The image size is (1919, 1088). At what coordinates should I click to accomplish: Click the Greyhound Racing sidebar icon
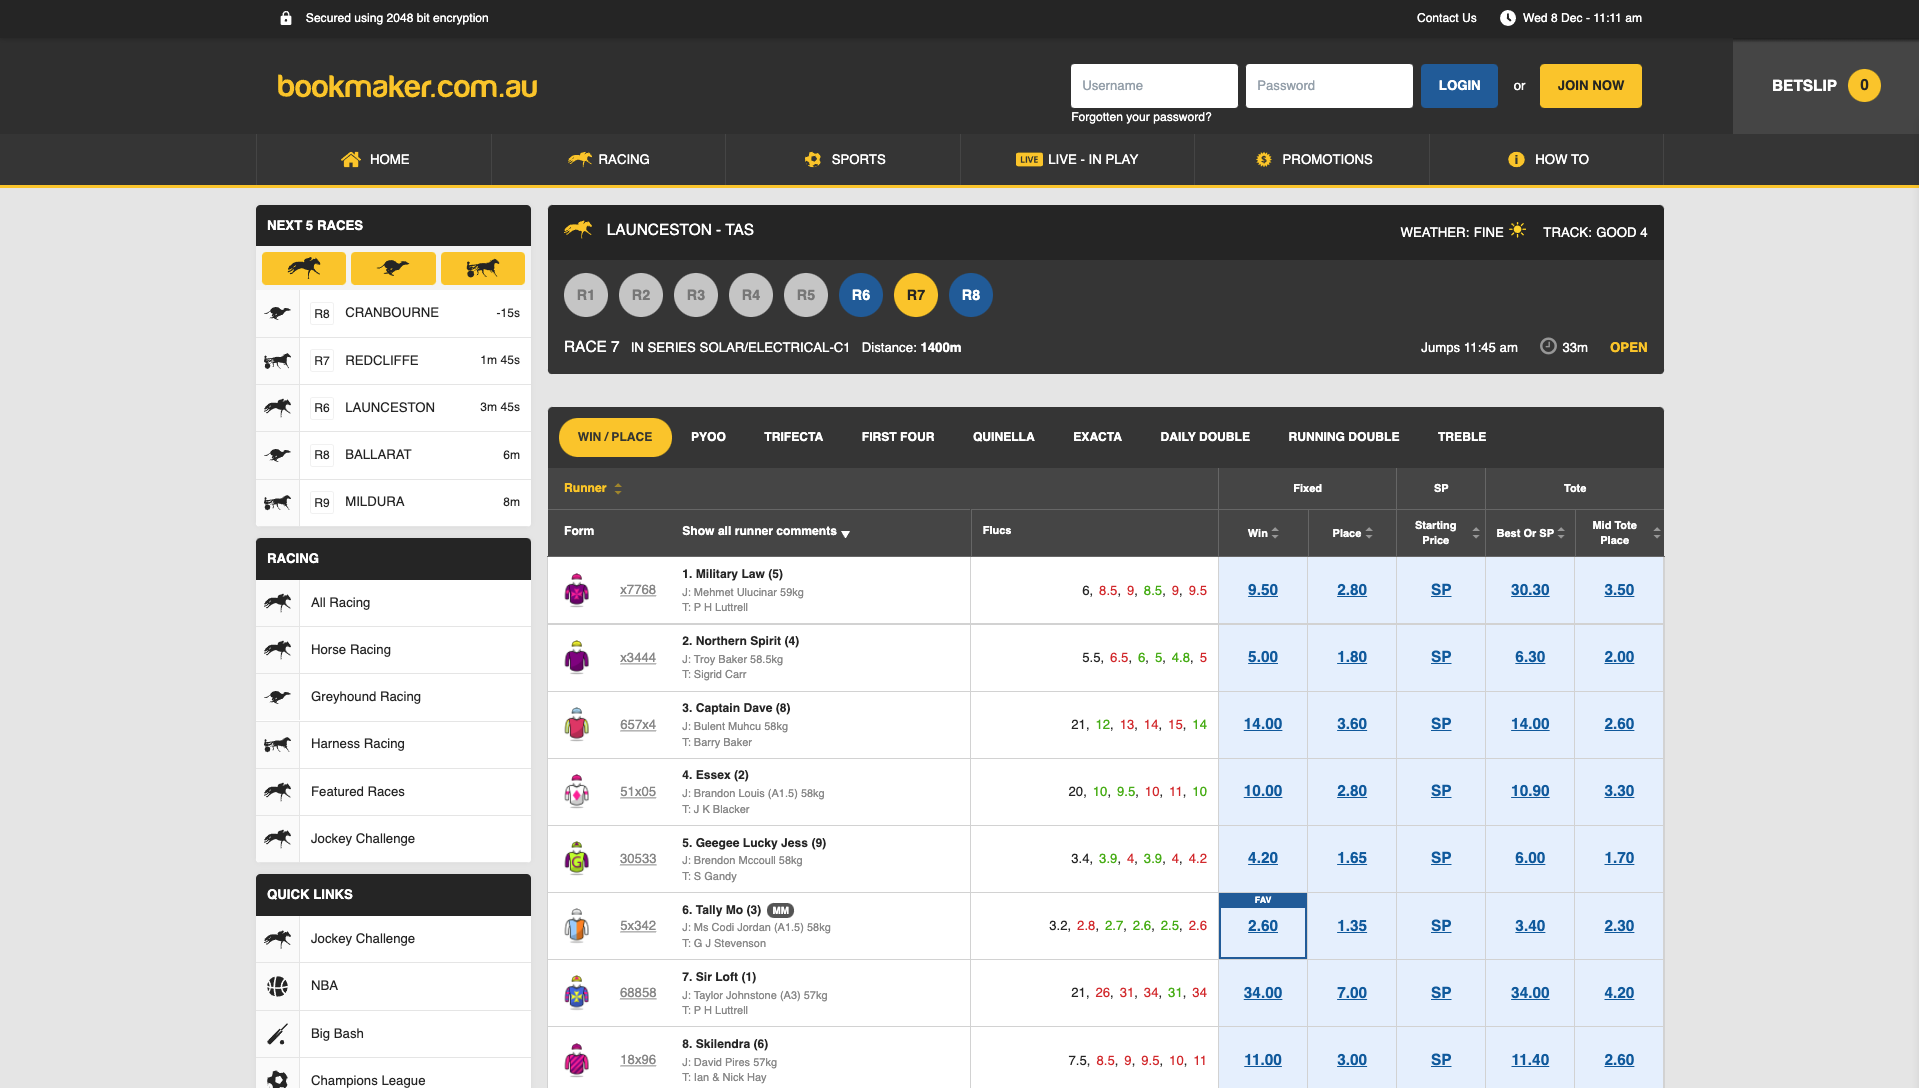[278, 697]
